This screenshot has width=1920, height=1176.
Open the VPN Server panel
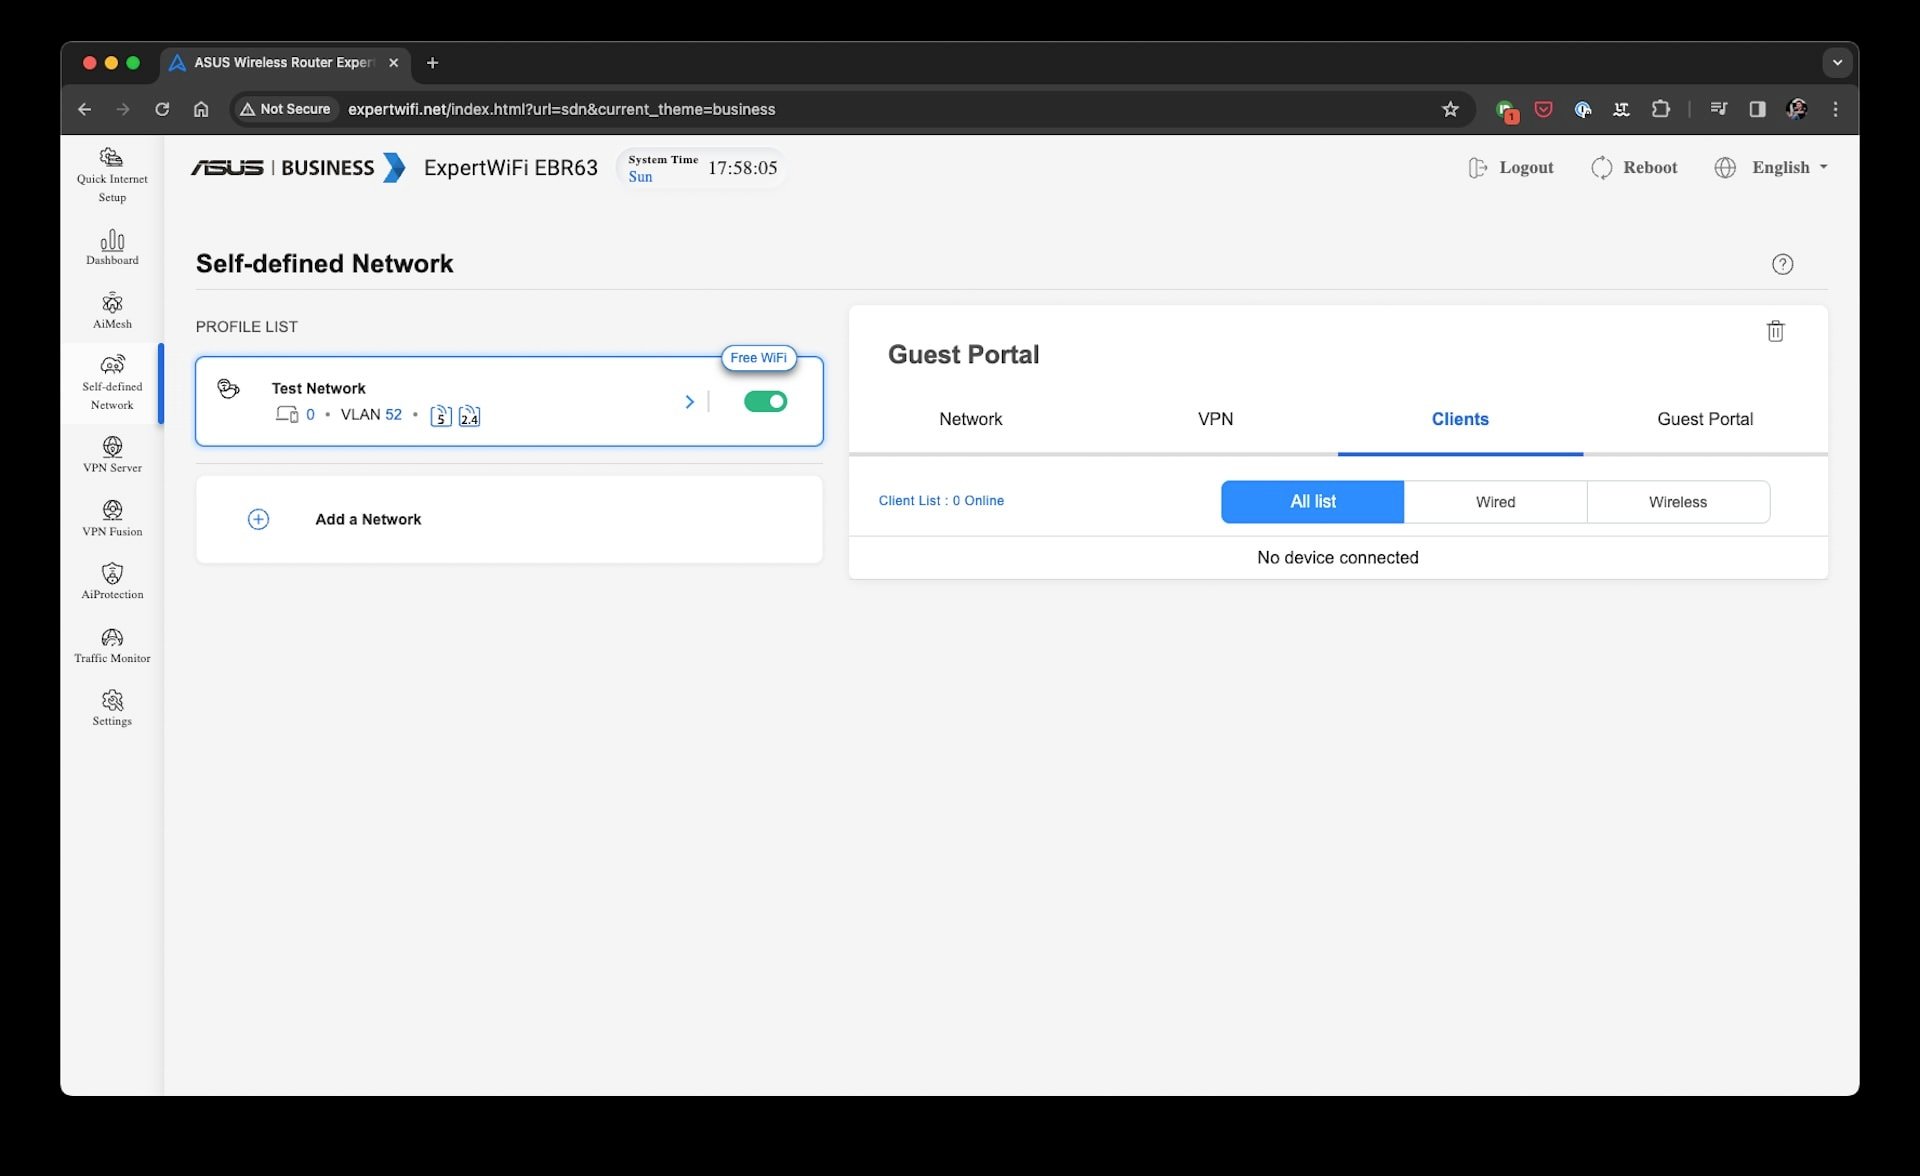point(111,454)
